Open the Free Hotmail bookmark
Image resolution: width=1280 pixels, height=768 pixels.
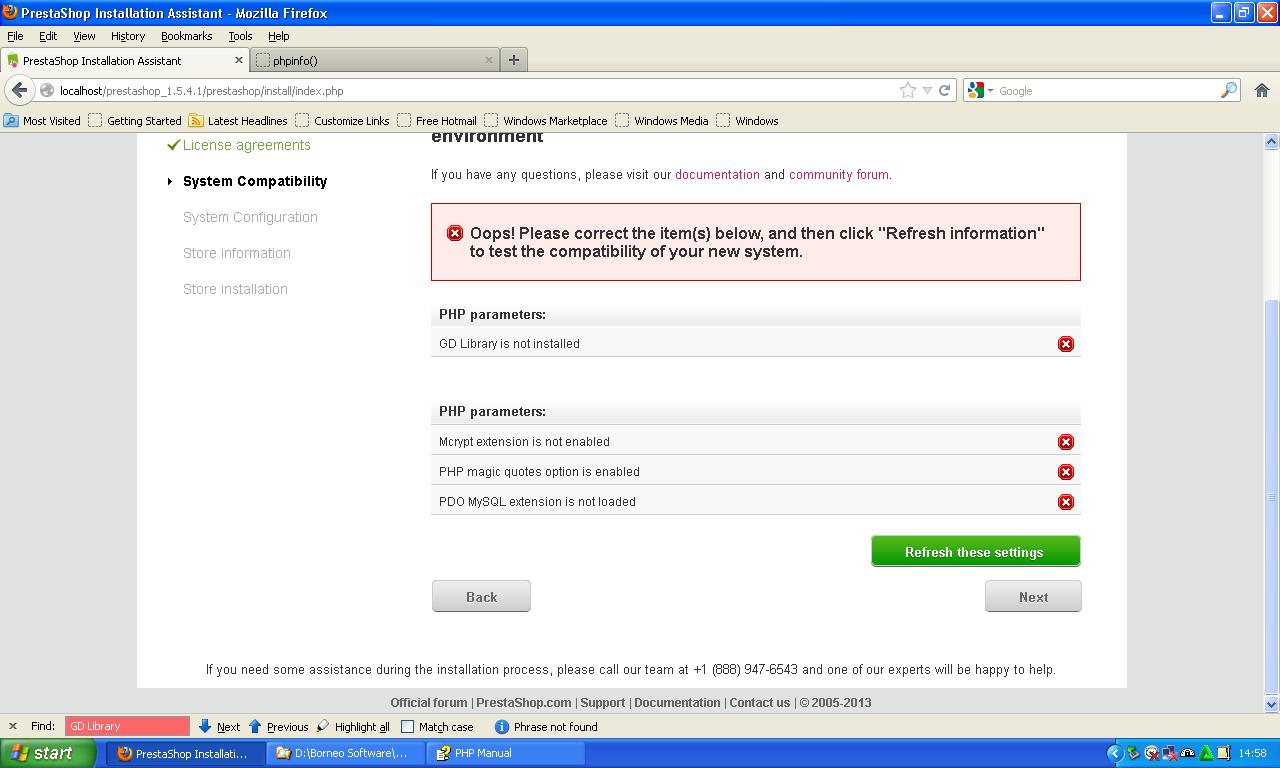437,121
